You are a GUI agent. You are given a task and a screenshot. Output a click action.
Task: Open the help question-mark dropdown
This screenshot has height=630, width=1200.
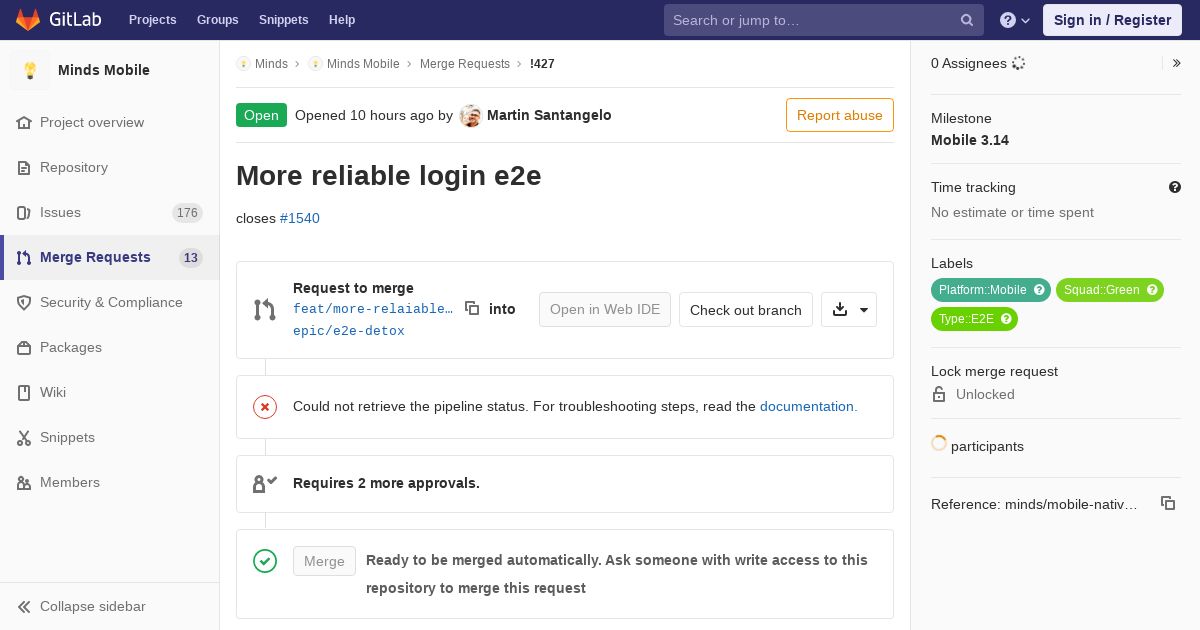1015,20
